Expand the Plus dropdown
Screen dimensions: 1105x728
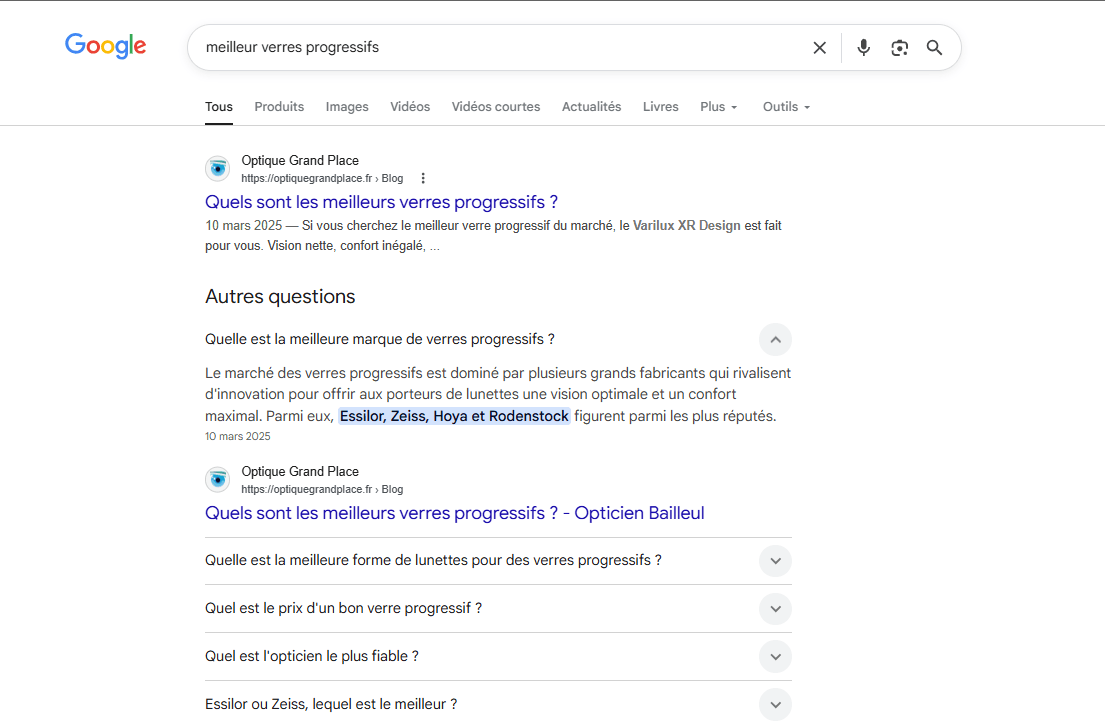pyautogui.click(x=718, y=106)
